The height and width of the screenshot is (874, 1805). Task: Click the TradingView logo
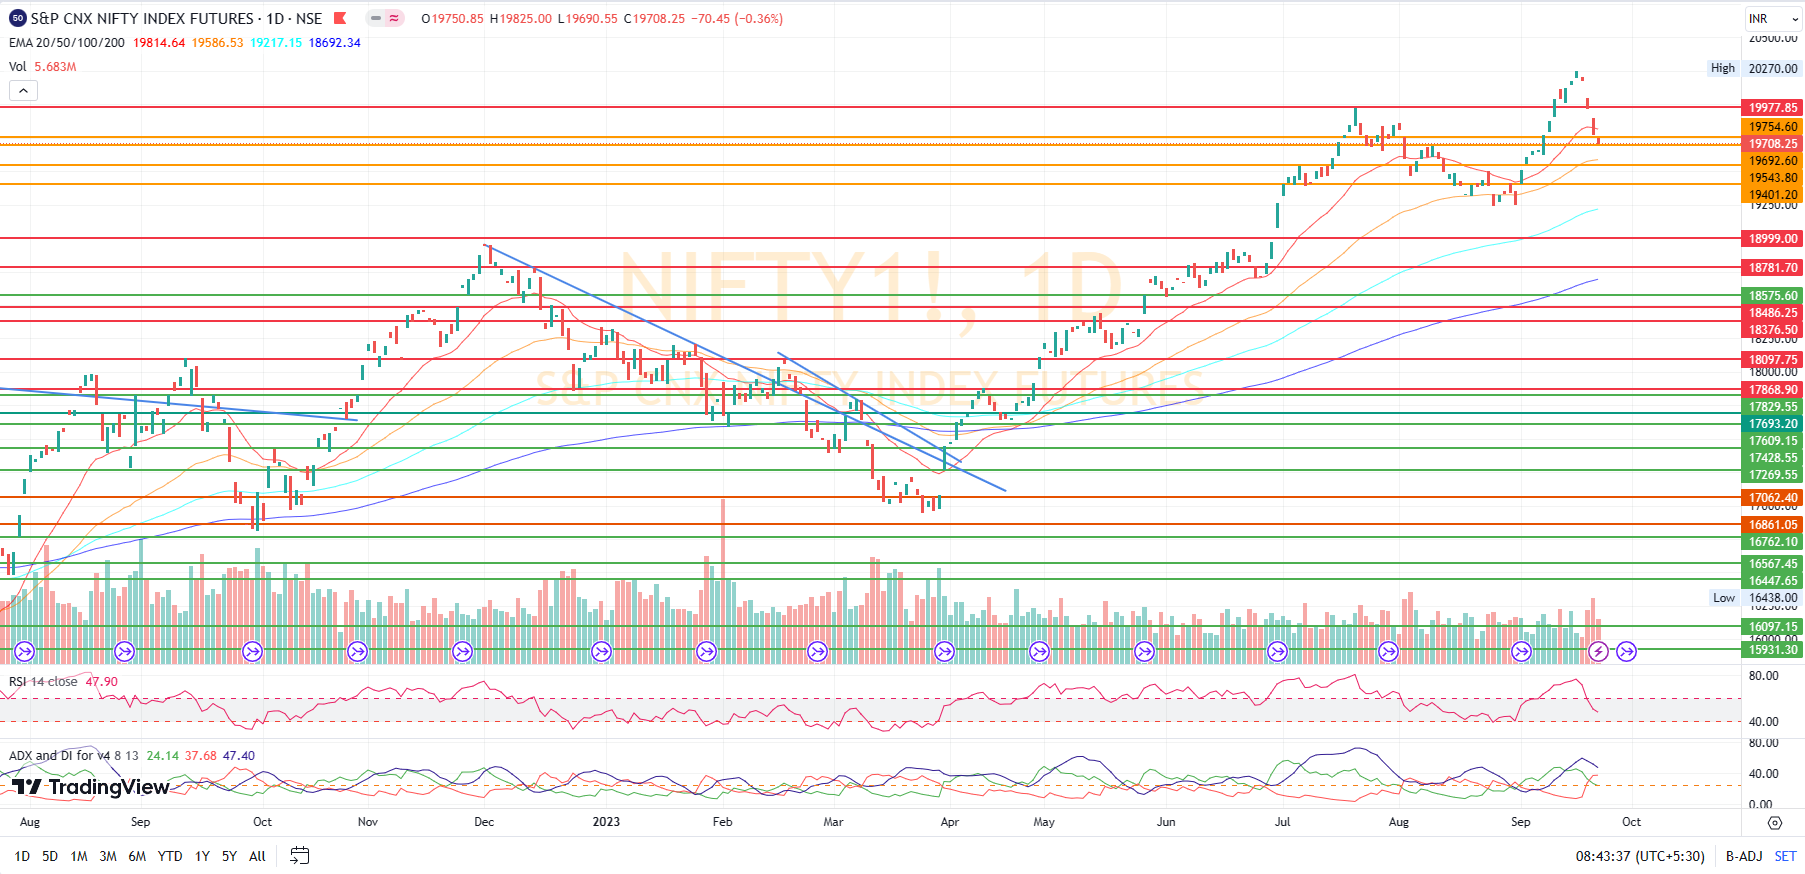tap(90, 787)
